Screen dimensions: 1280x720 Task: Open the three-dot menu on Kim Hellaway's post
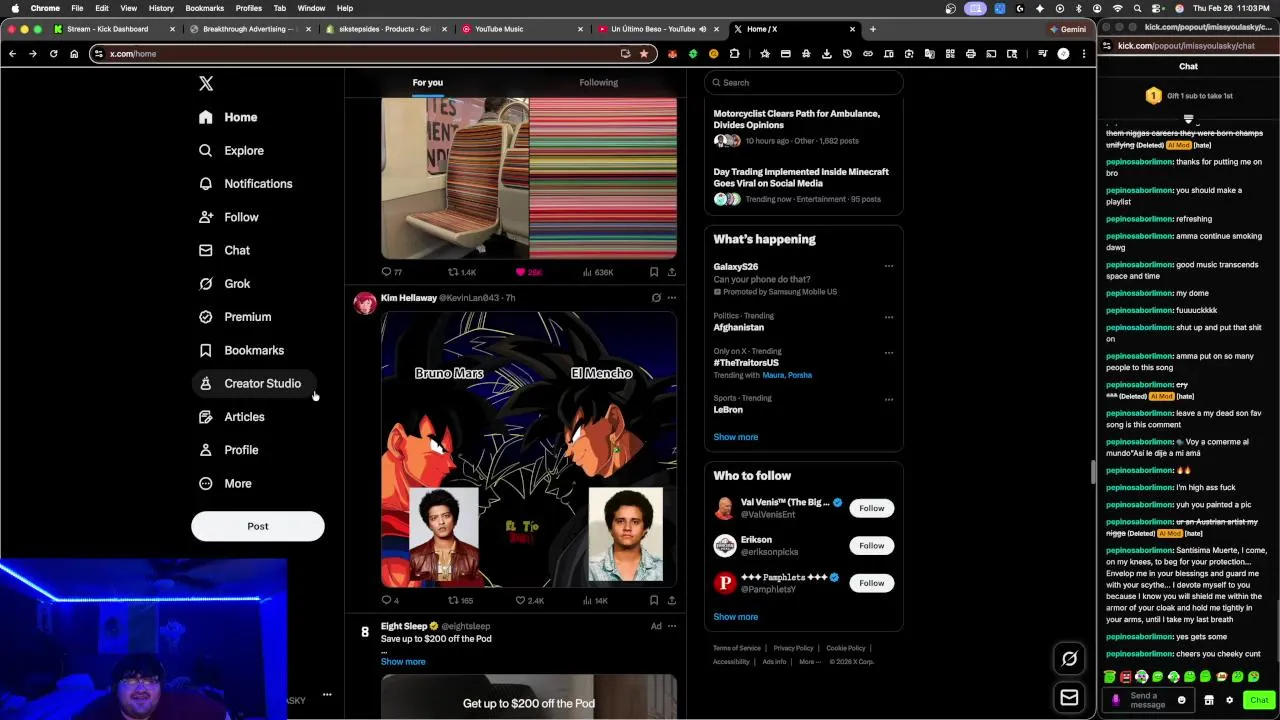(x=672, y=298)
